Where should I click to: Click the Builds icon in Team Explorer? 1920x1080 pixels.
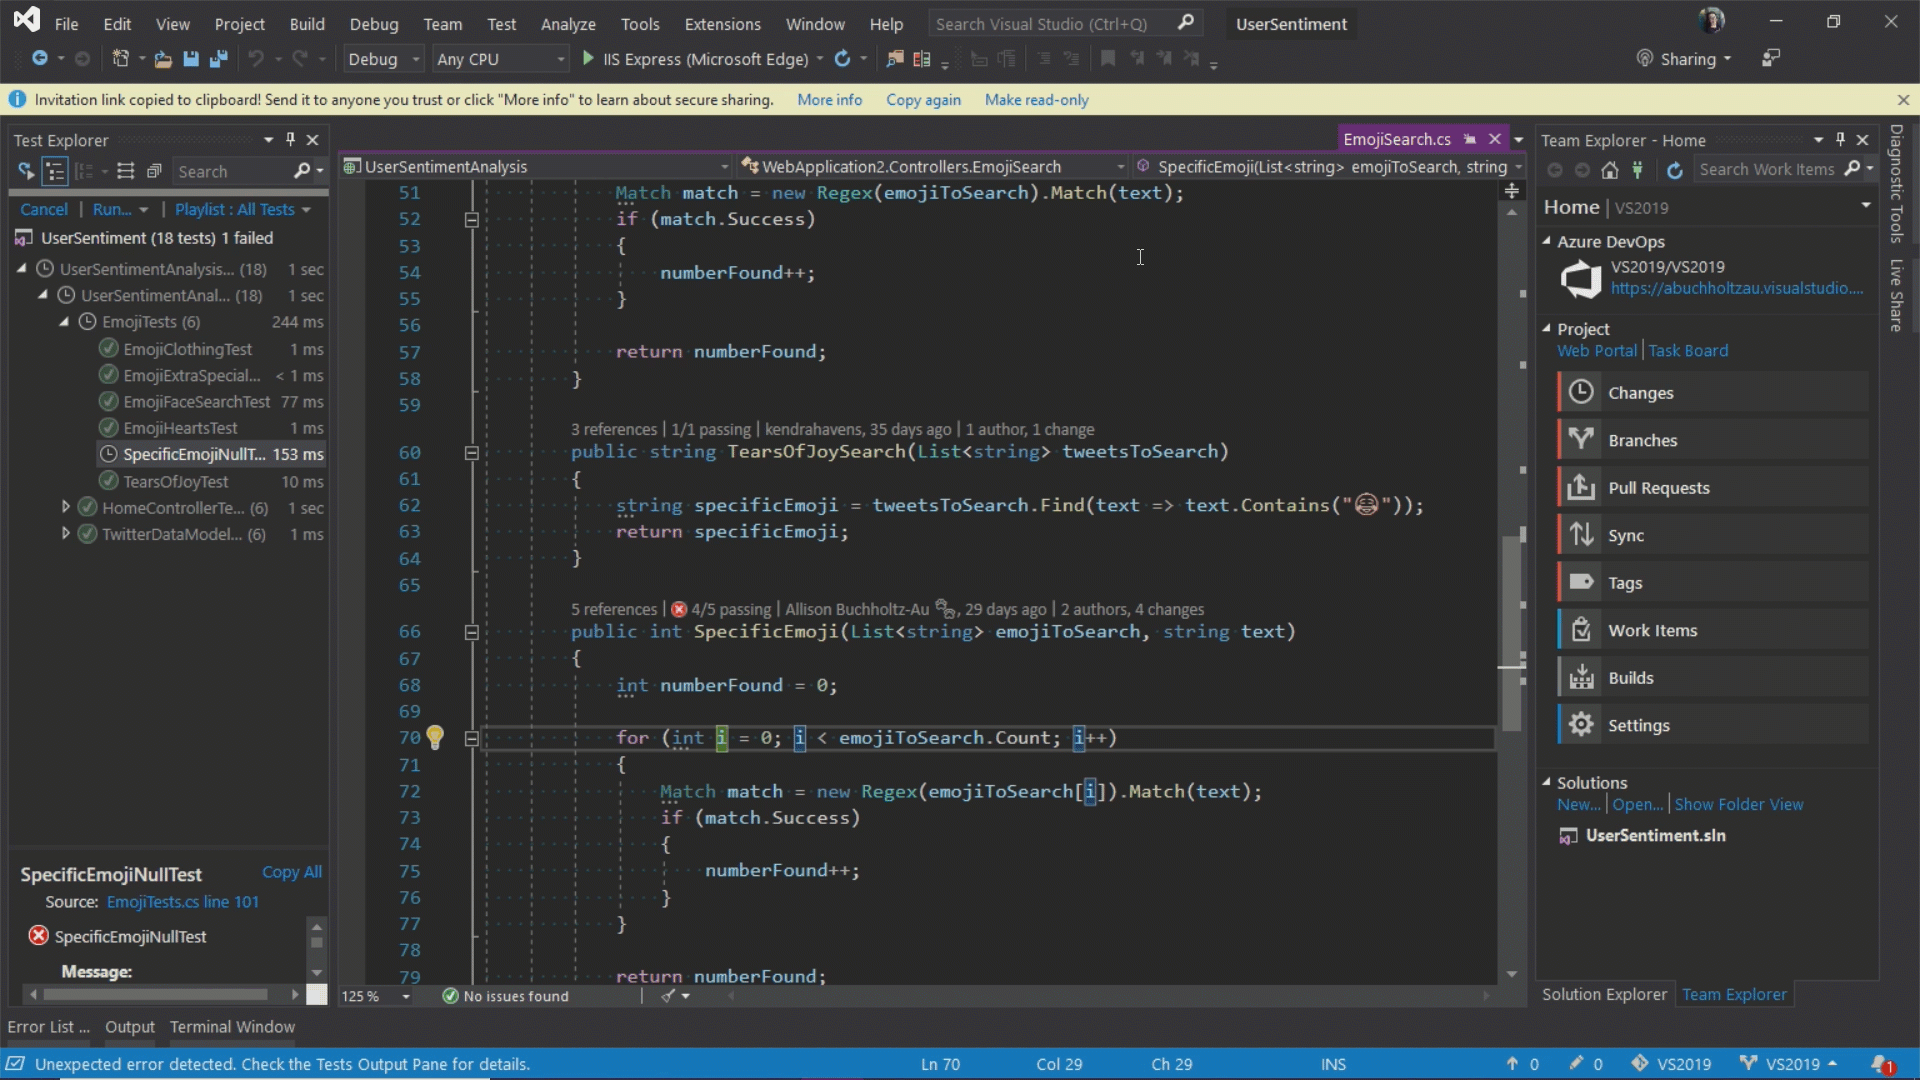click(1582, 676)
